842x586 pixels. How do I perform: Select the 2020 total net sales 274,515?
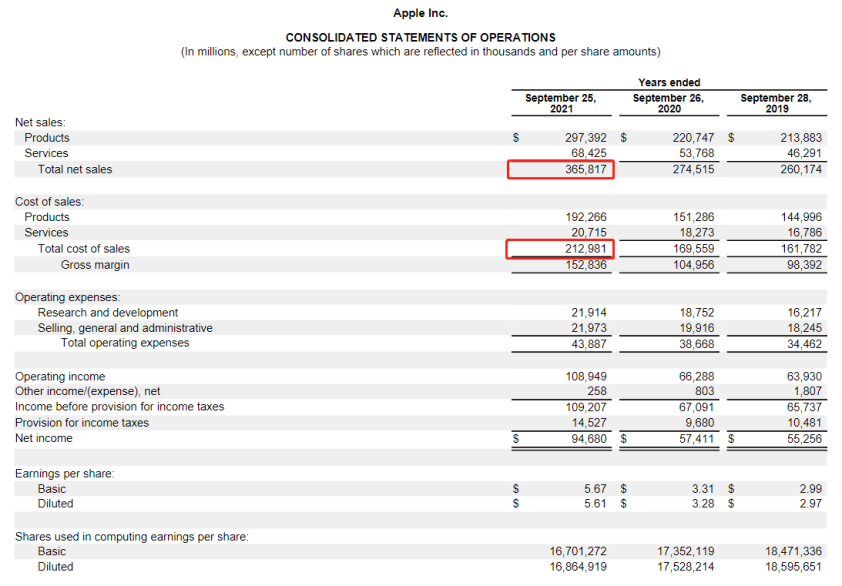[693, 170]
